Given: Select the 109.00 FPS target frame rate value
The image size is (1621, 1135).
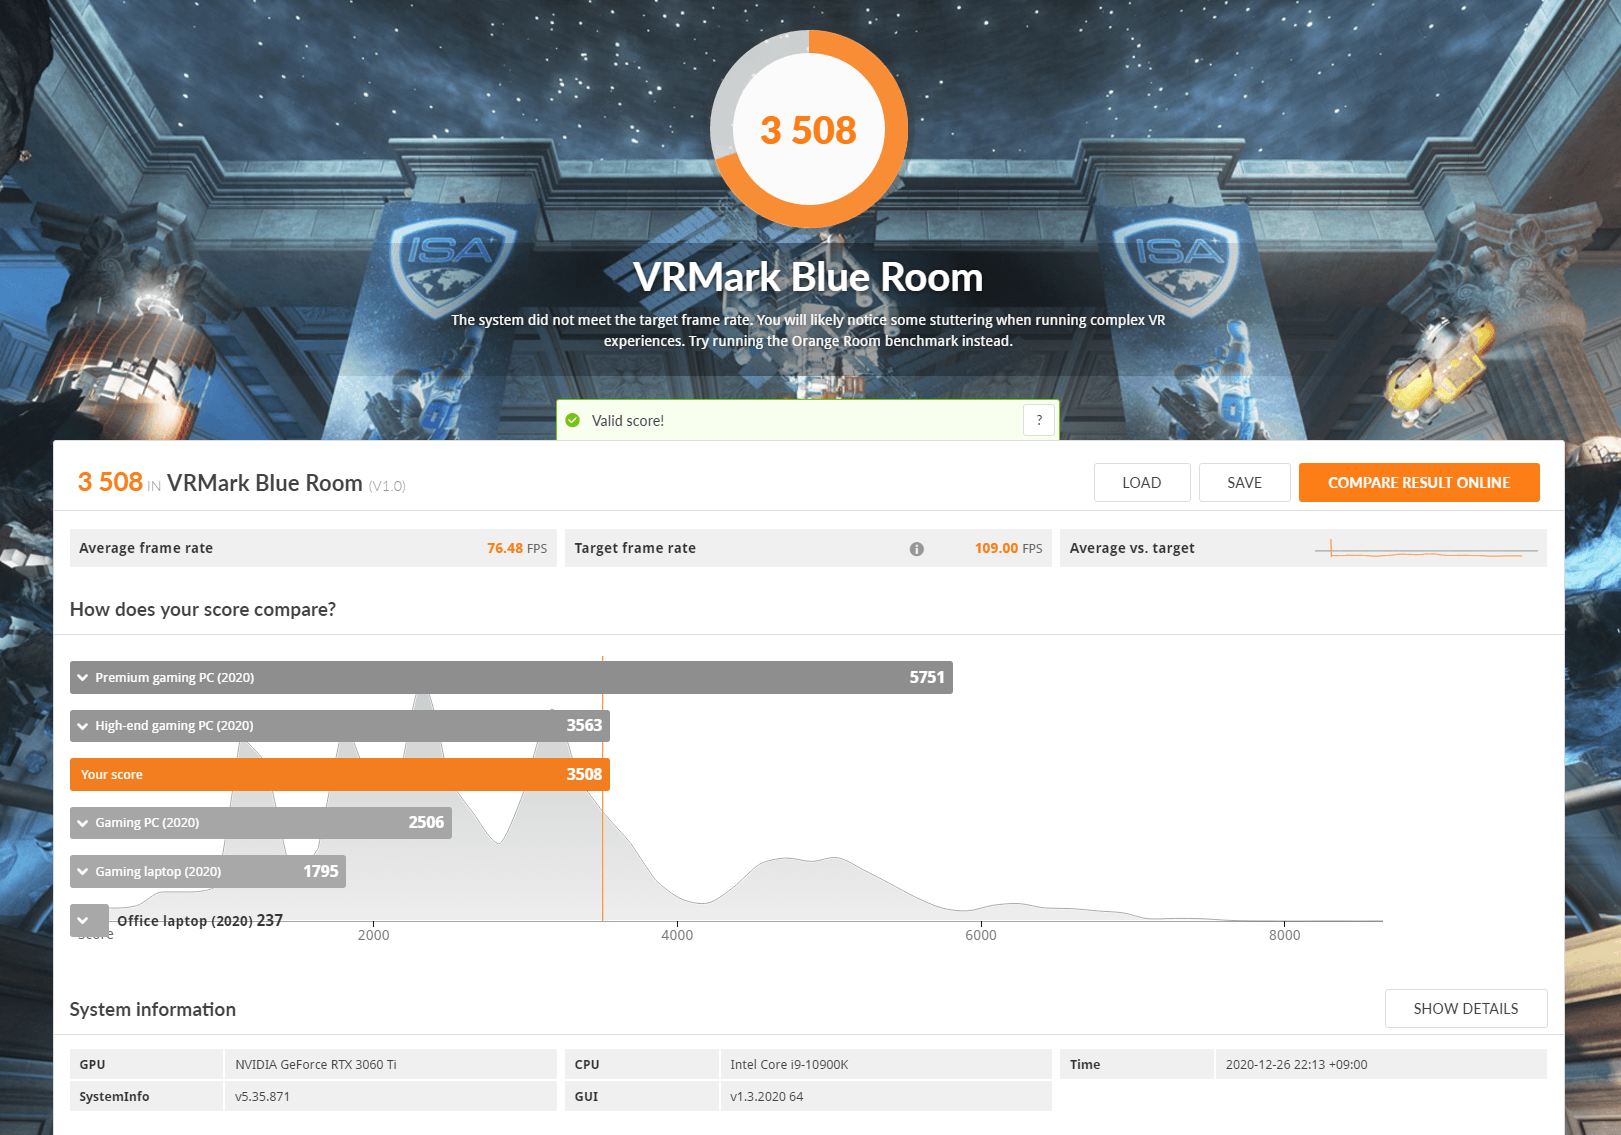Looking at the screenshot, I should pos(1008,548).
